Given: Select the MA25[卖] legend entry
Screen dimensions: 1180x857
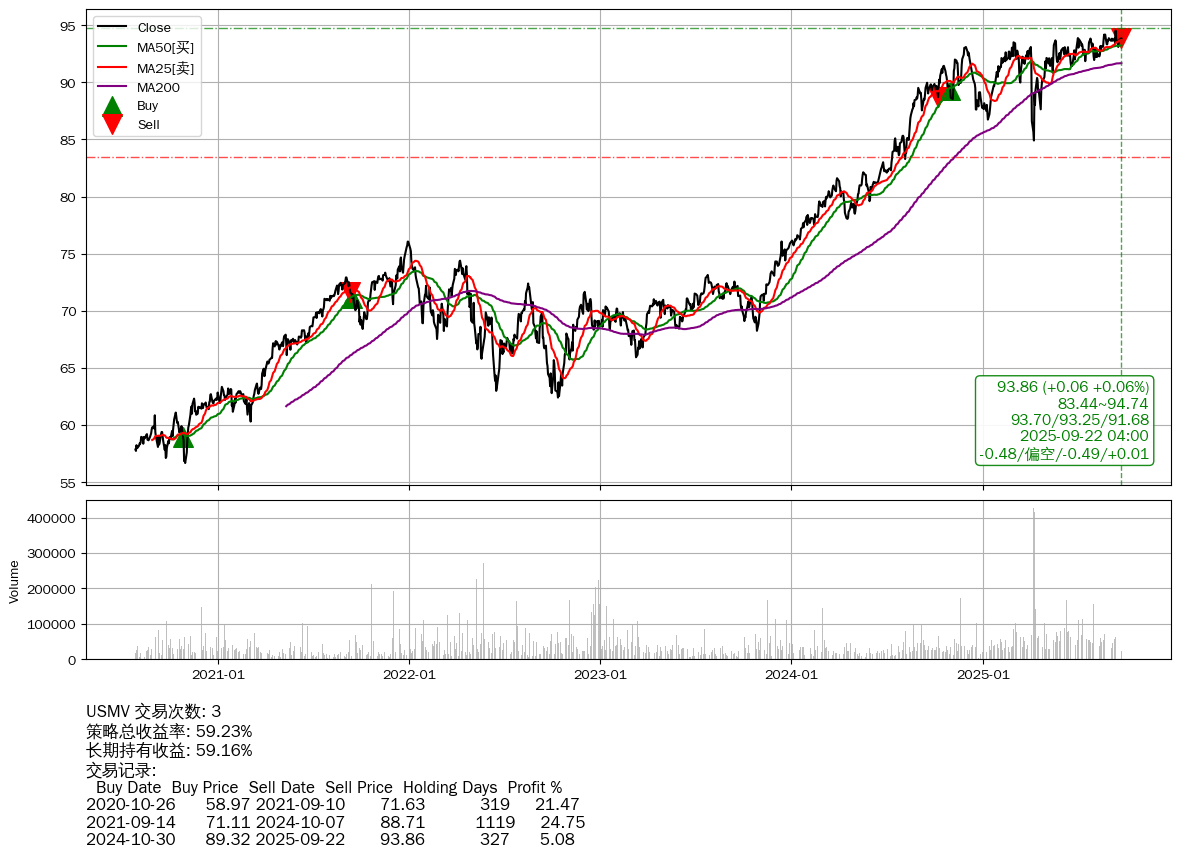Looking at the screenshot, I should [165, 68].
